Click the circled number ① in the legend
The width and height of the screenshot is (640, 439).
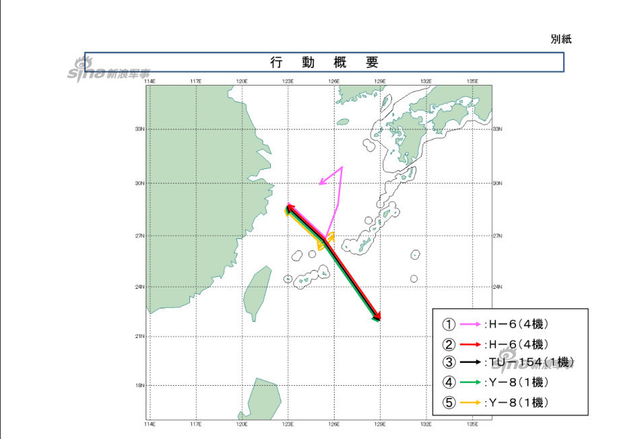click(x=449, y=324)
